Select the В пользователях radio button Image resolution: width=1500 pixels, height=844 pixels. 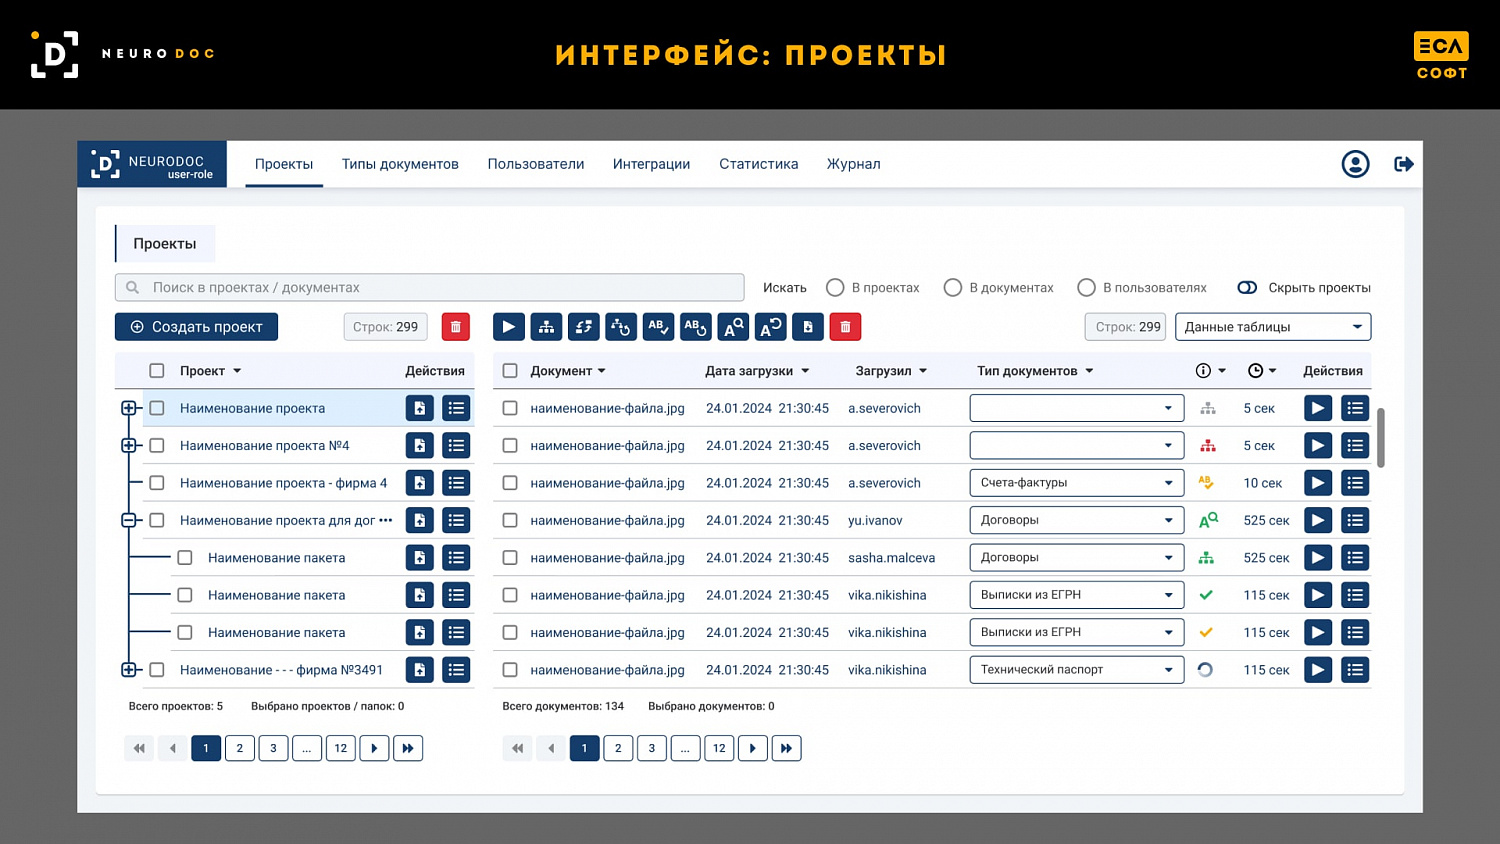(1086, 288)
